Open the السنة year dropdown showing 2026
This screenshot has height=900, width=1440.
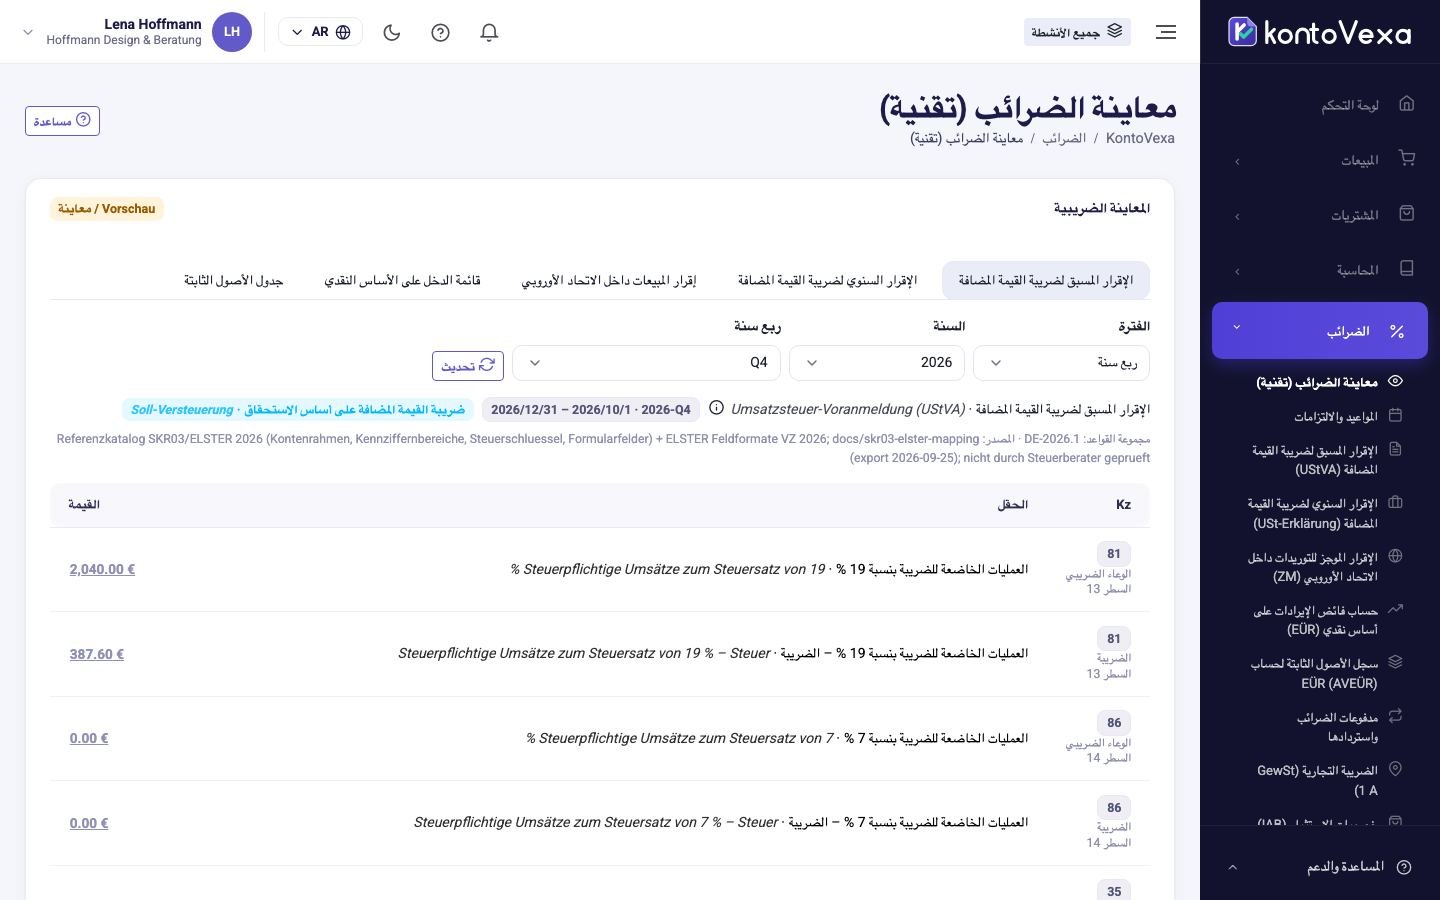[877, 362]
